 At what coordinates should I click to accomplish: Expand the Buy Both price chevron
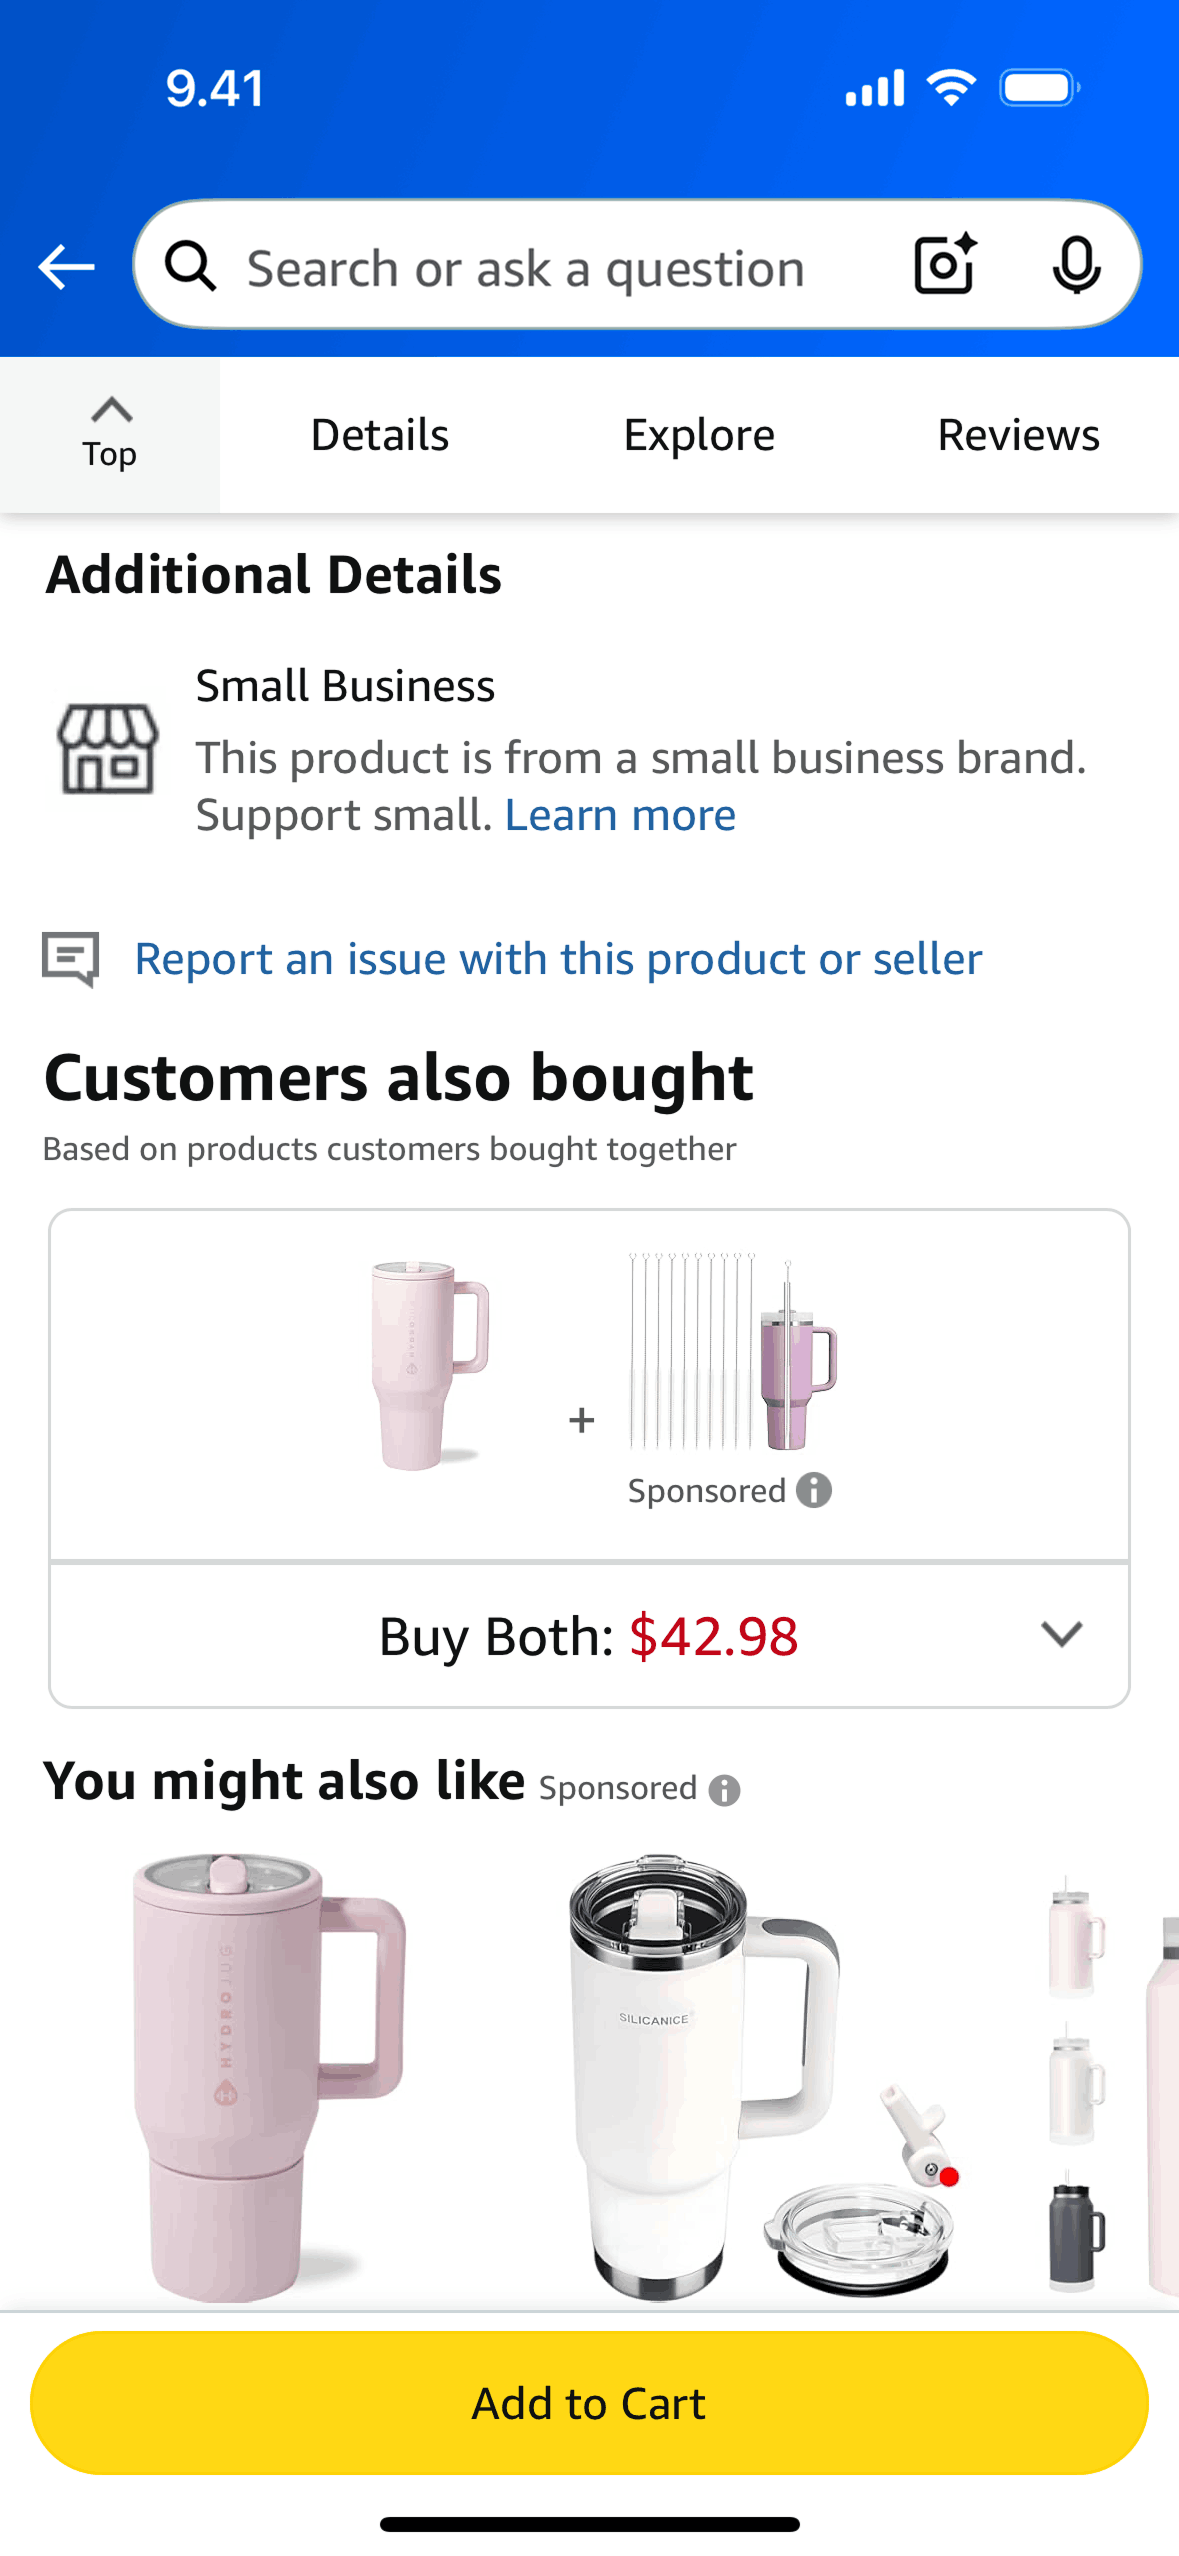coord(1061,1634)
